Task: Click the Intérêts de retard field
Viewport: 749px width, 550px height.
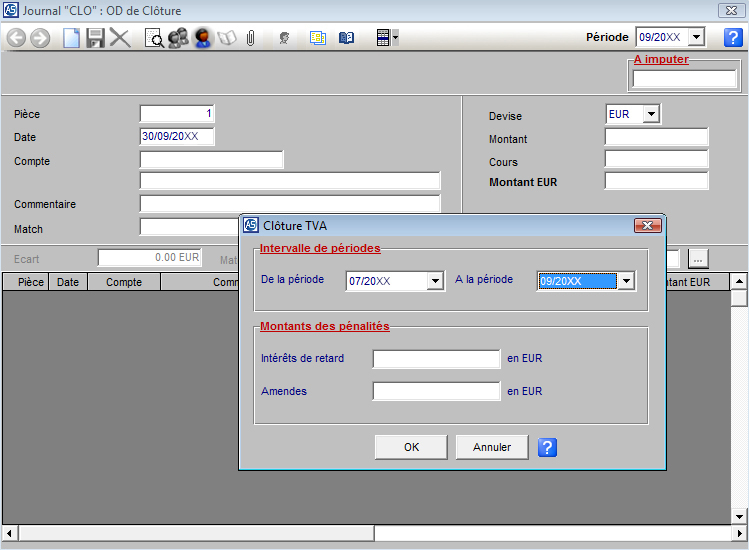Action: [436, 359]
